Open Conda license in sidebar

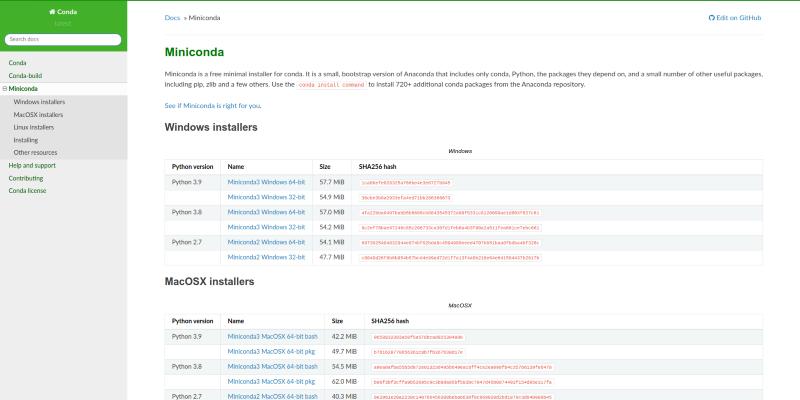[x=27, y=190]
